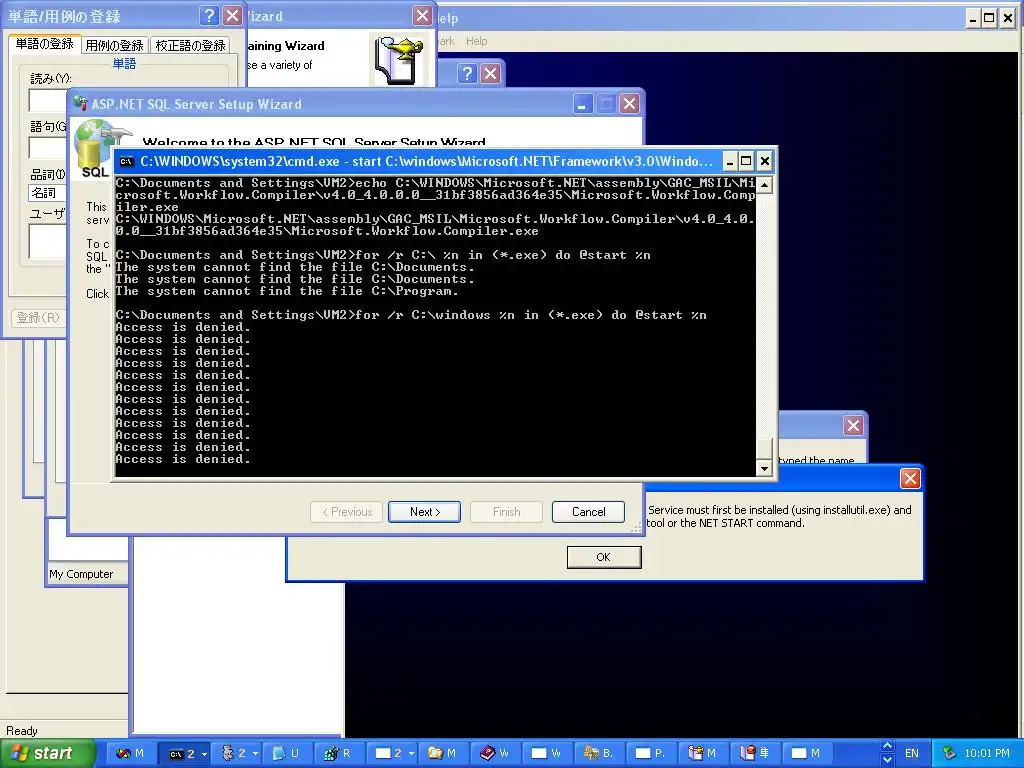The height and width of the screenshot is (768, 1024).
Task: Close the ASP.NET SQL Server Setup Wizard
Action: [630, 104]
